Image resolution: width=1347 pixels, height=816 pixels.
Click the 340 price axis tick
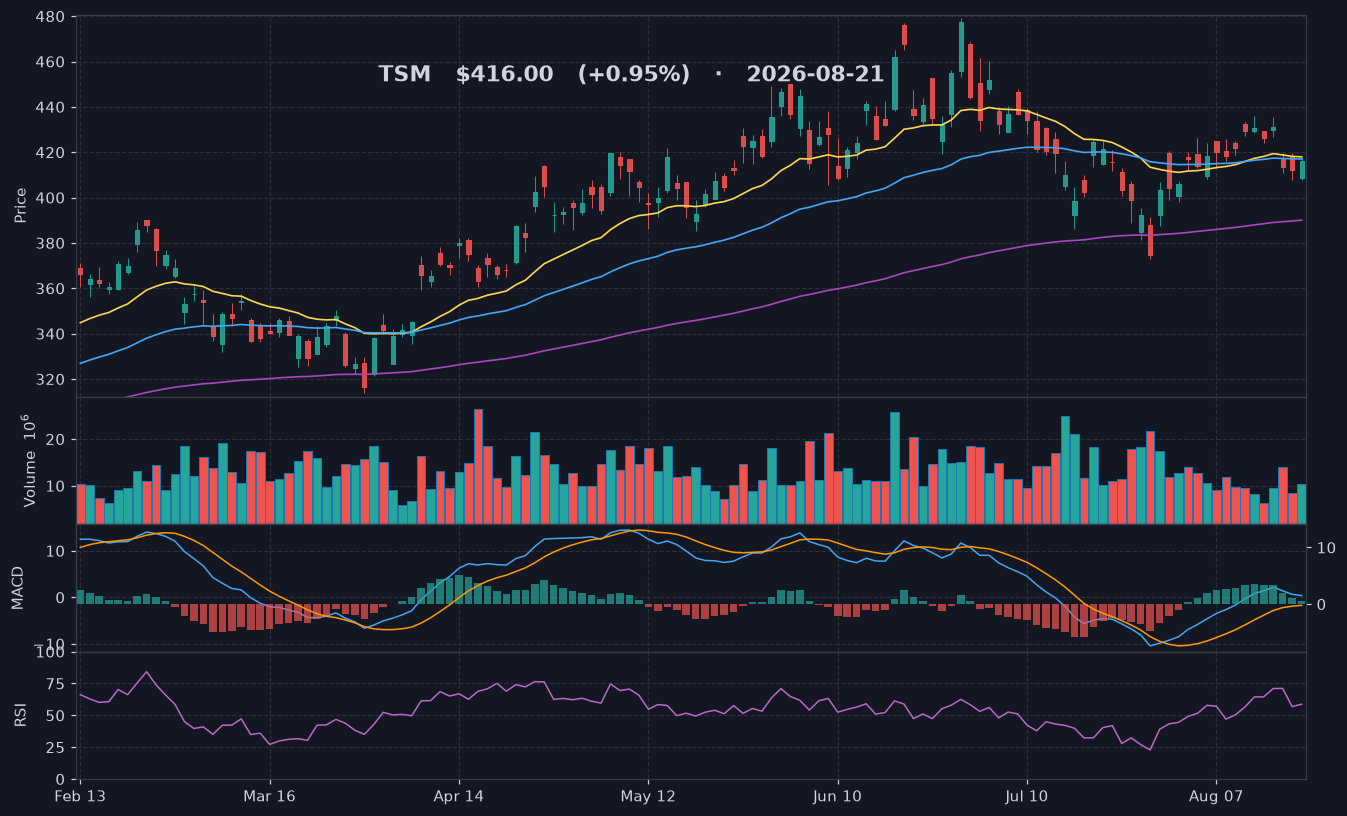click(51, 334)
